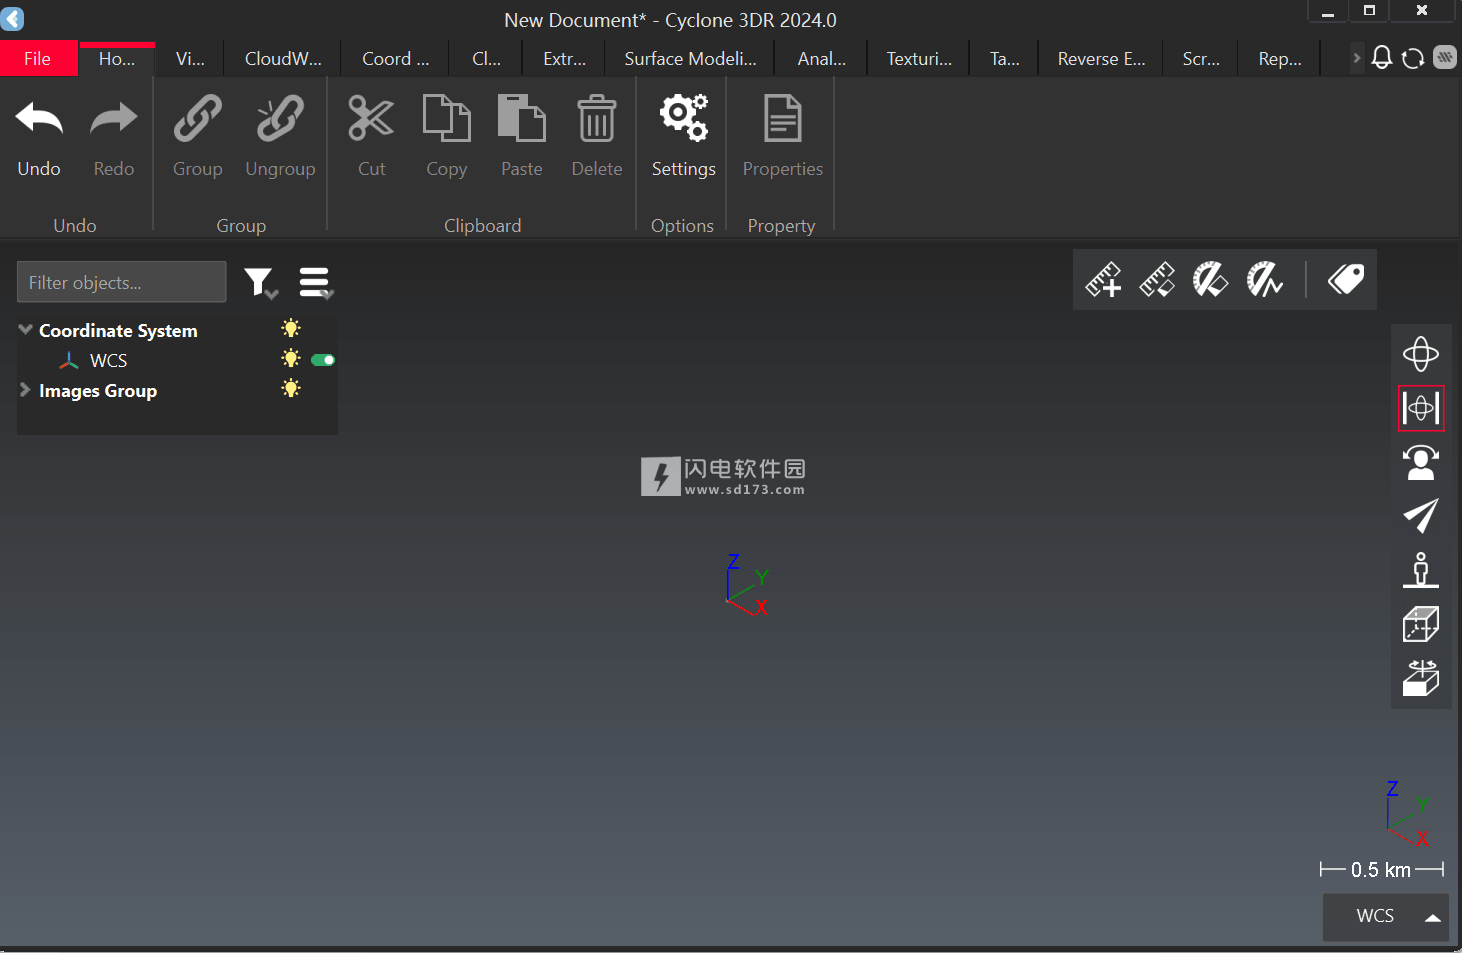Open the File menu
The image size is (1462, 953).
[x=38, y=58]
